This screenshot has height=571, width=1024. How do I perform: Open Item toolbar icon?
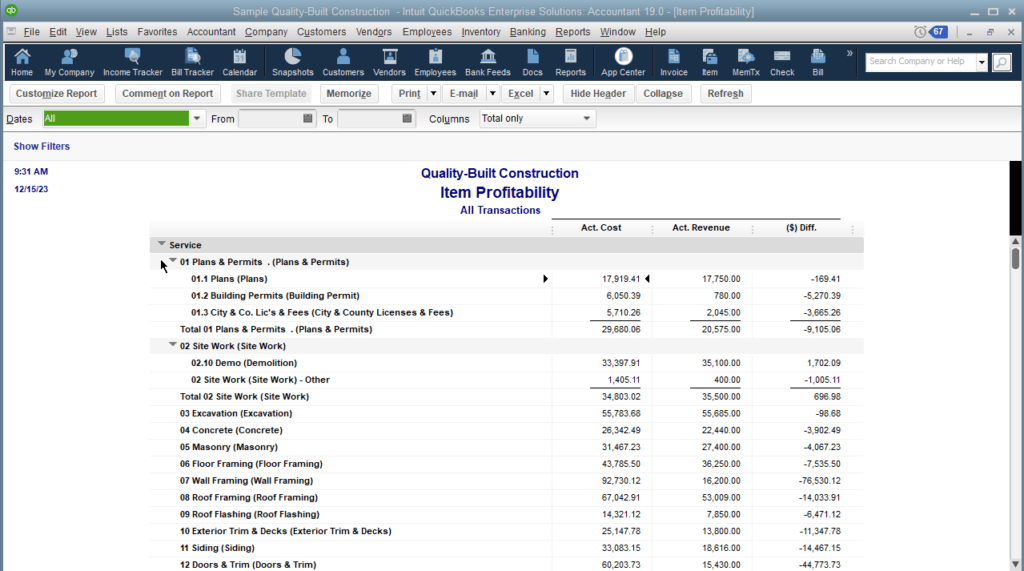710,62
